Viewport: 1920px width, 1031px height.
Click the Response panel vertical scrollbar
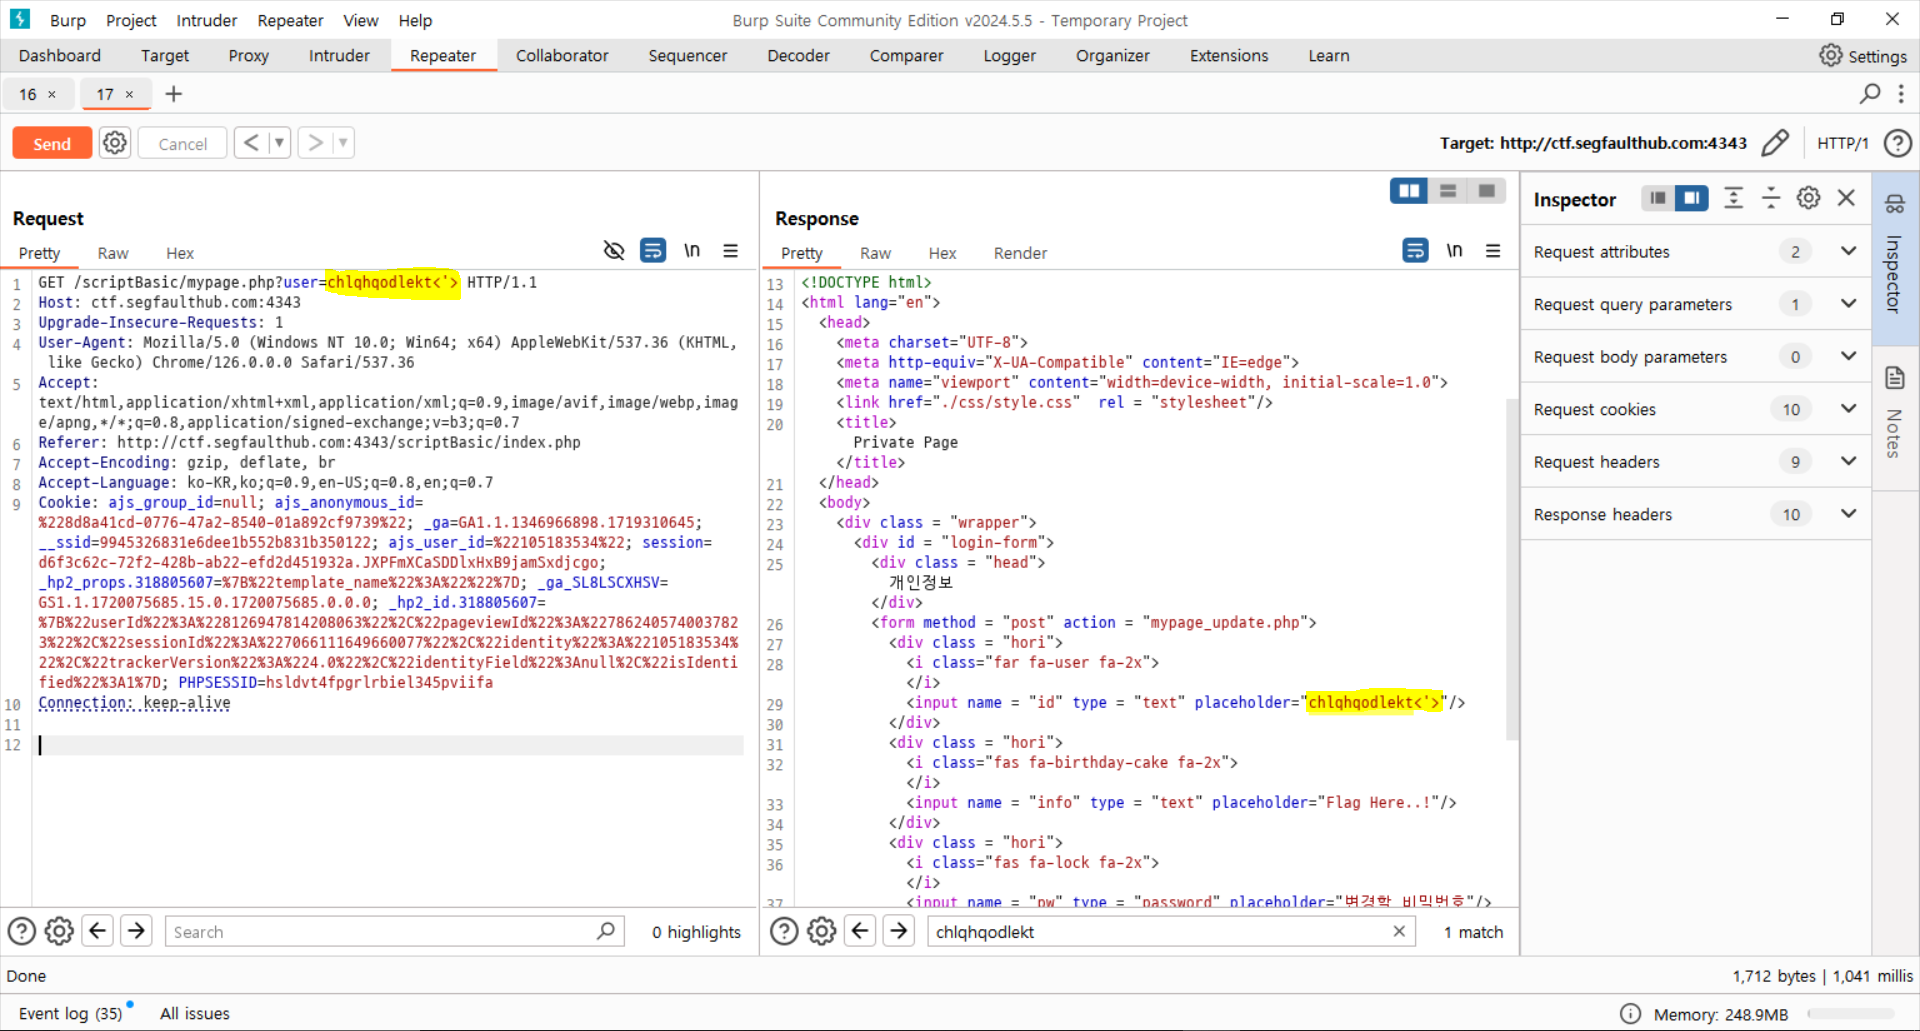point(1511,570)
